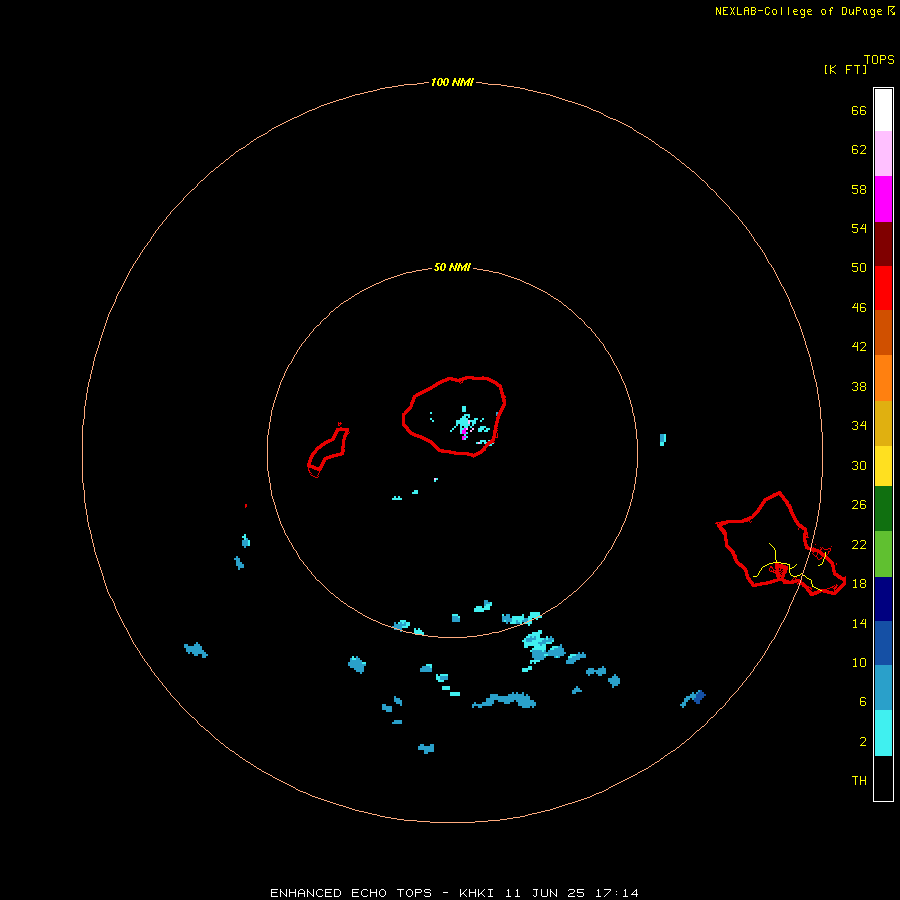Click legend value "54"
The image size is (900, 900).
(x=859, y=228)
